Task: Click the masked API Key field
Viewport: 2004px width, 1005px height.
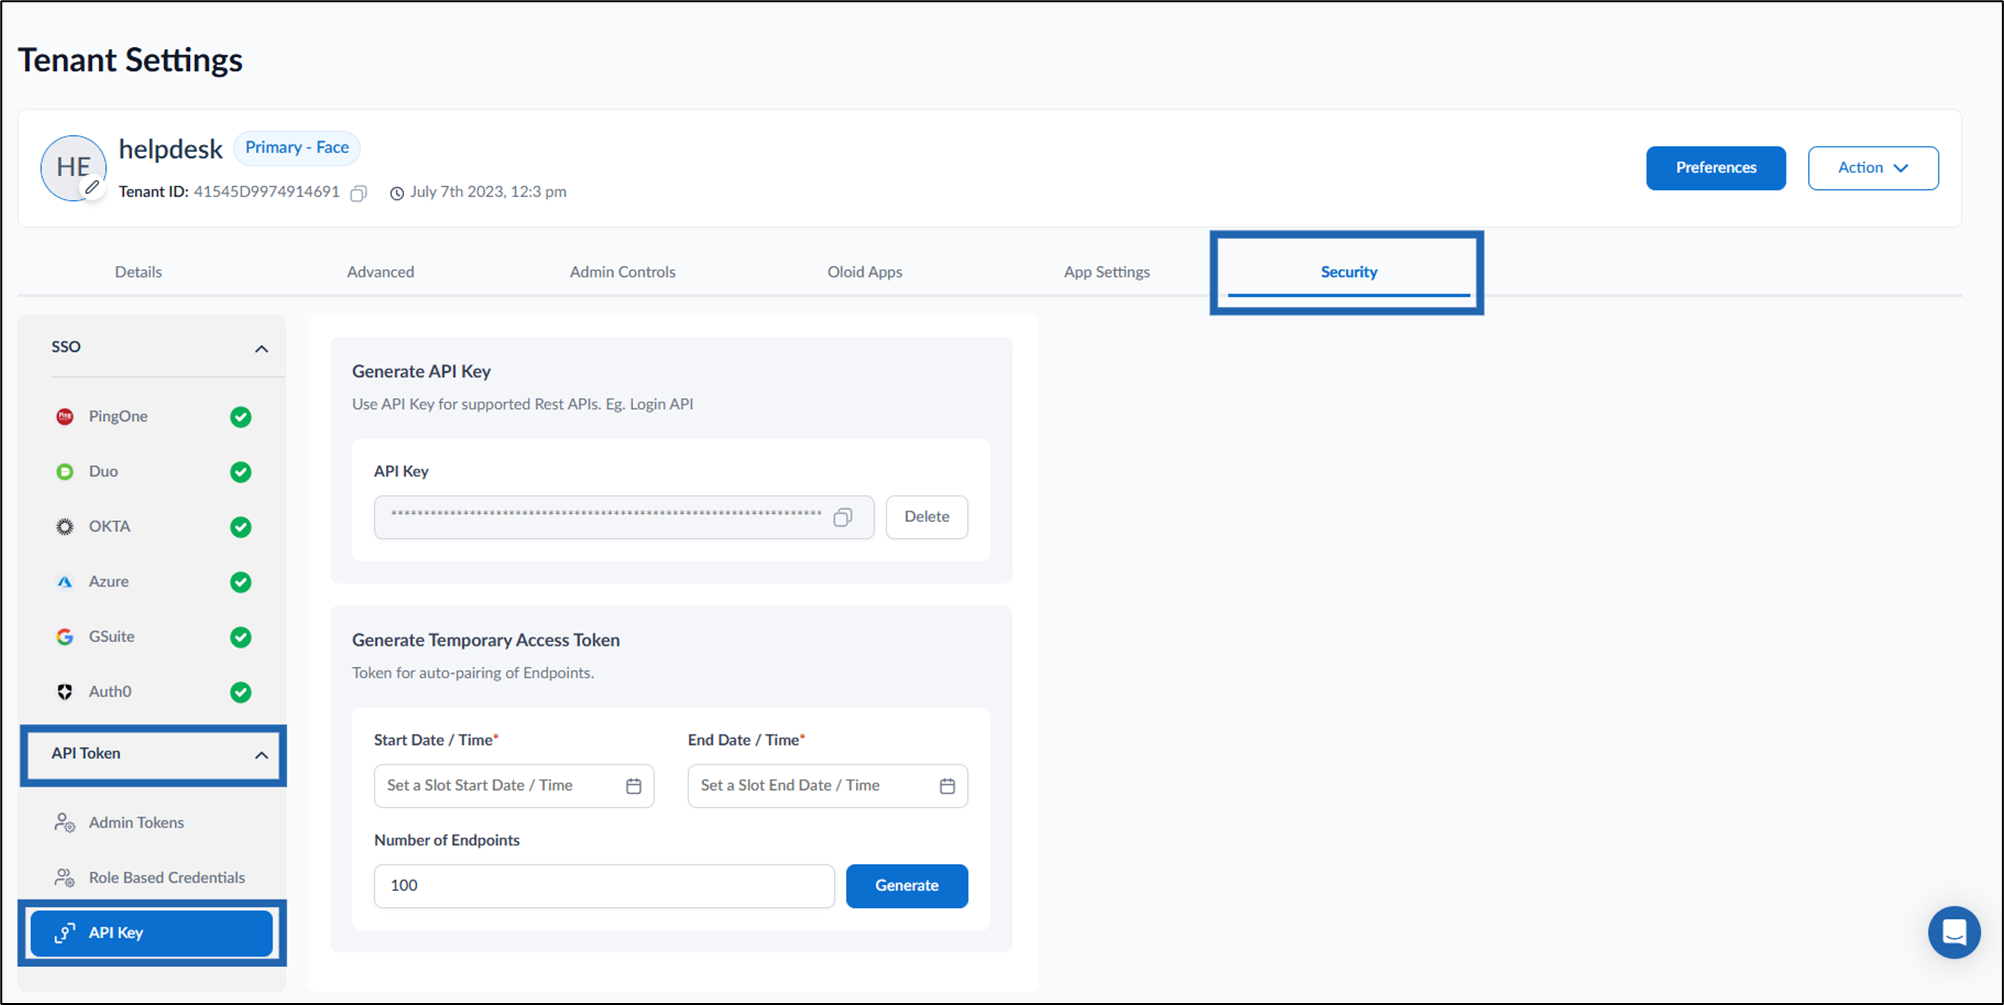Action: tap(624, 517)
